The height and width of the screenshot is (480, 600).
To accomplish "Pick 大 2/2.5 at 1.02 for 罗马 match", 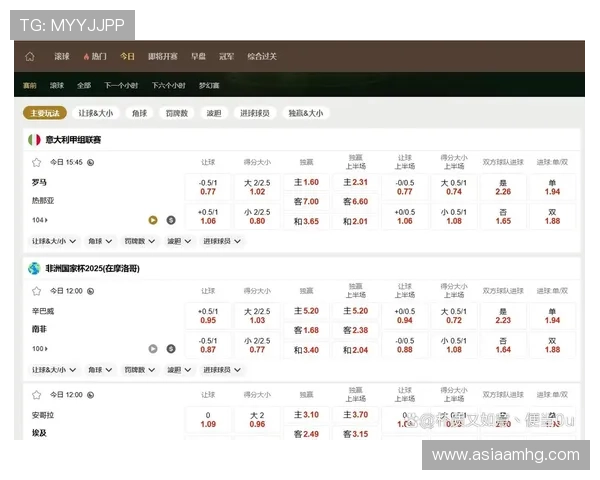I will click(x=257, y=187).
